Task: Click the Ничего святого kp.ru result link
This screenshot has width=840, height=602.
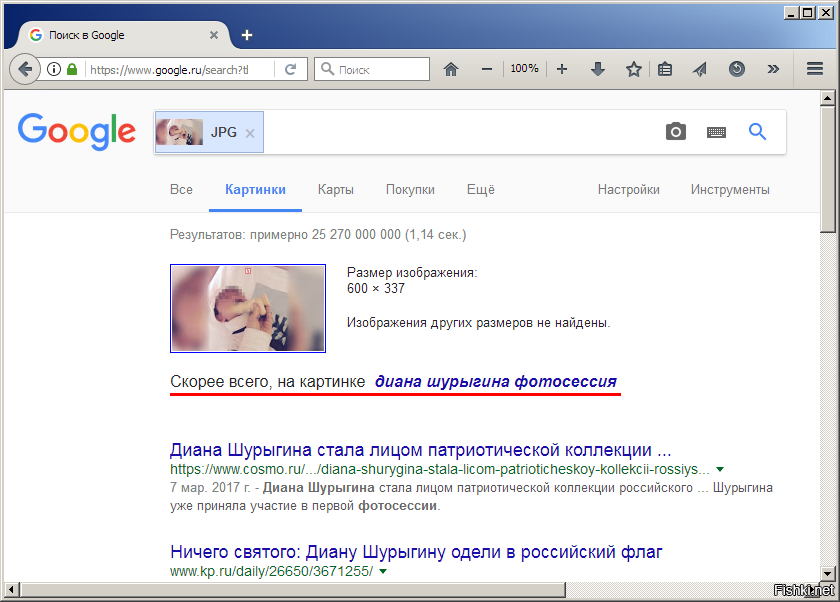Action: click(416, 552)
